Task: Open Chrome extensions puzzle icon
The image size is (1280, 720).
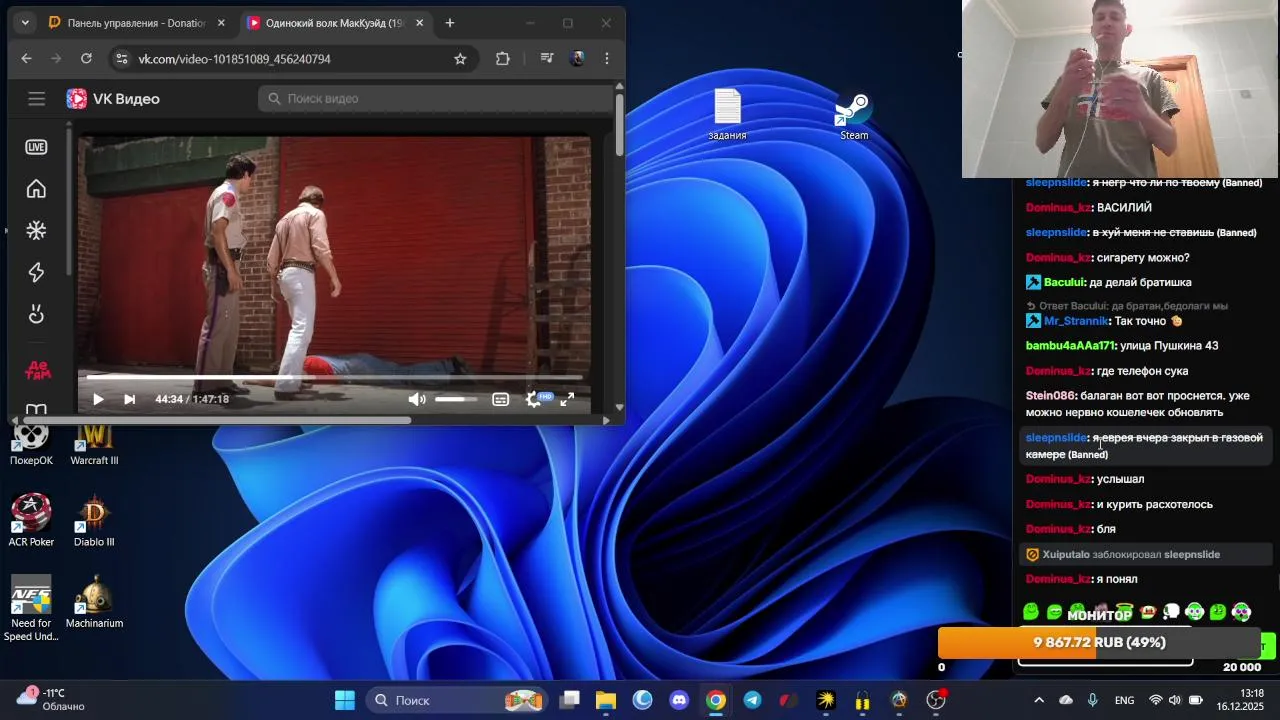Action: click(x=503, y=59)
